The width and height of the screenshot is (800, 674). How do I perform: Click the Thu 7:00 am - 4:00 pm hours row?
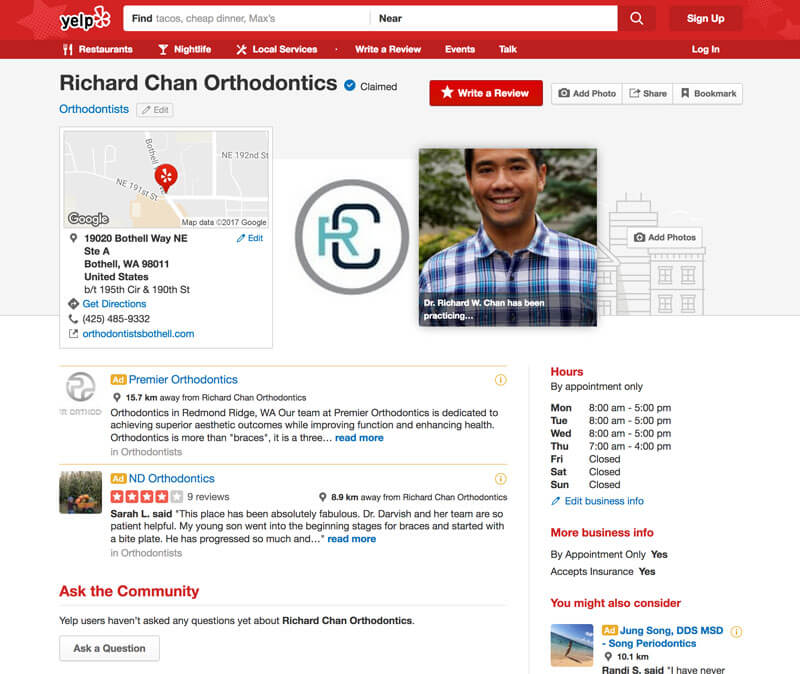pyautogui.click(x=611, y=446)
